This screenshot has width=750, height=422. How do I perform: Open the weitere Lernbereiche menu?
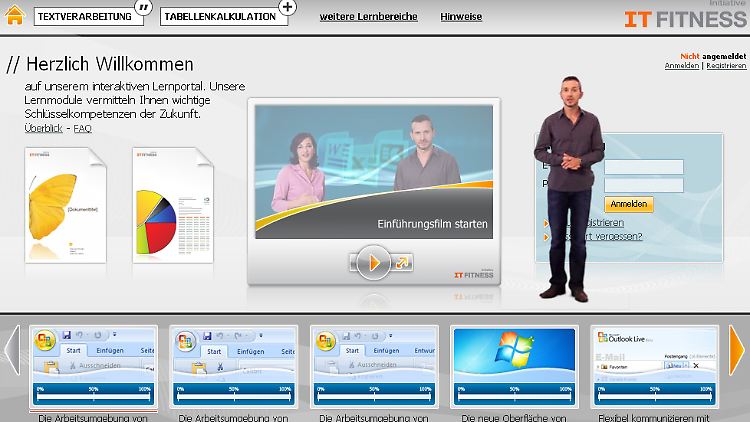click(x=369, y=17)
